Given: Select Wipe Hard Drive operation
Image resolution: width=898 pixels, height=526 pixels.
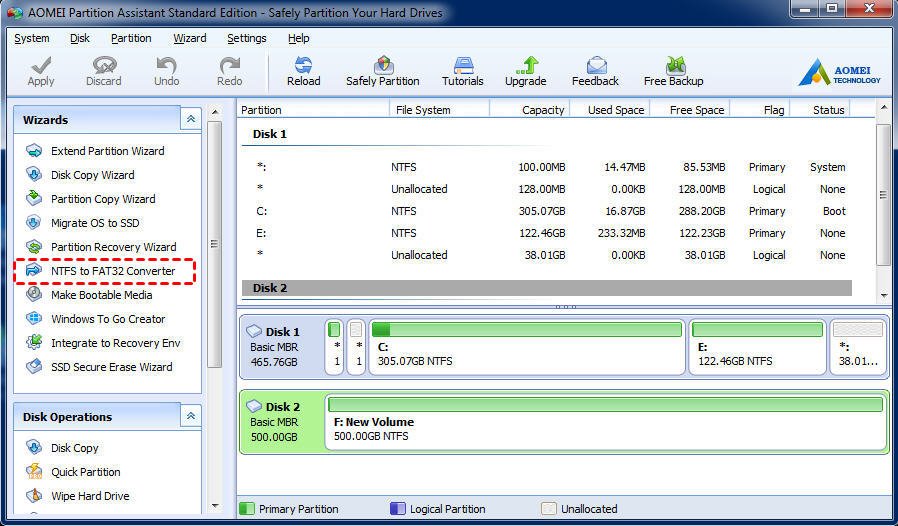Looking at the screenshot, I should pos(90,496).
